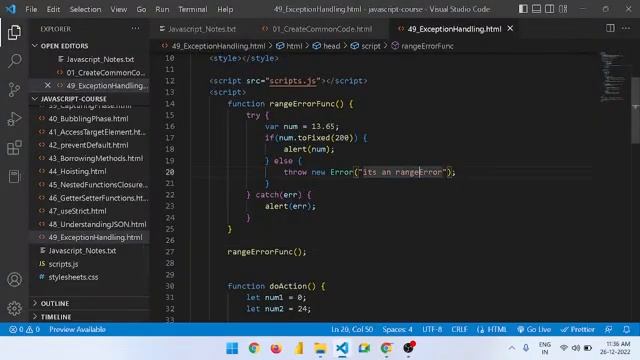Open the rangeErrorFunc breadcrumb dropdown
This screenshot has height=360, width=640.
point(422,46)
